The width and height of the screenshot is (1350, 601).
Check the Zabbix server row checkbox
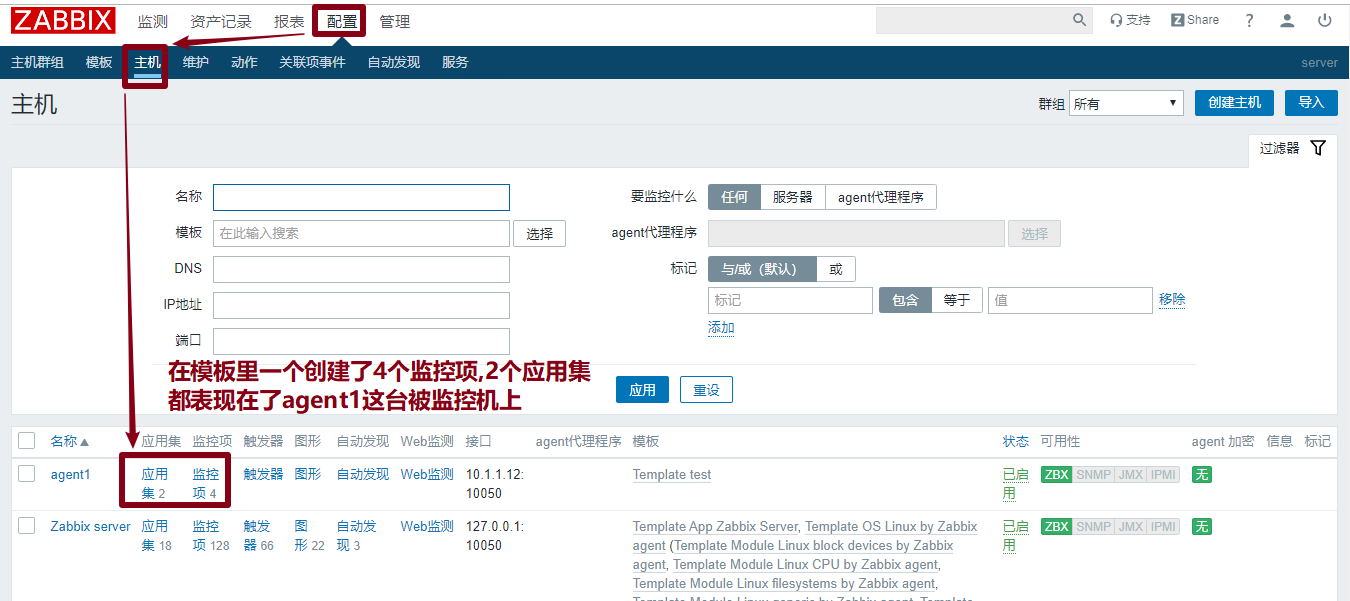click(x=27, y=526)
